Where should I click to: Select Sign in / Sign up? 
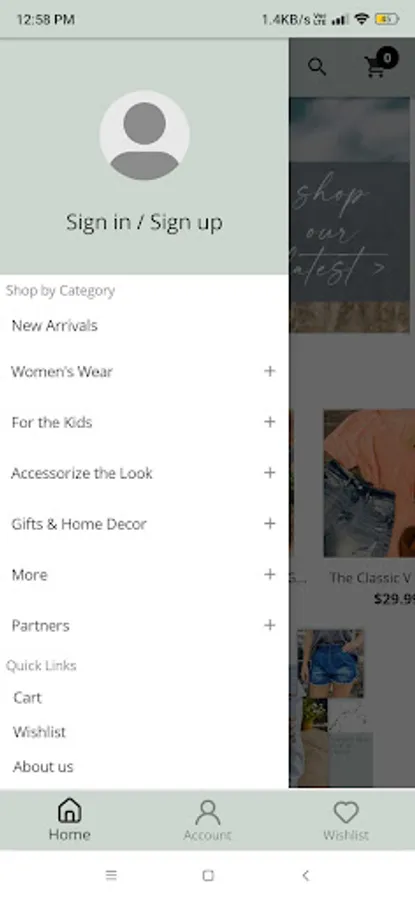(x=144, y=222)
